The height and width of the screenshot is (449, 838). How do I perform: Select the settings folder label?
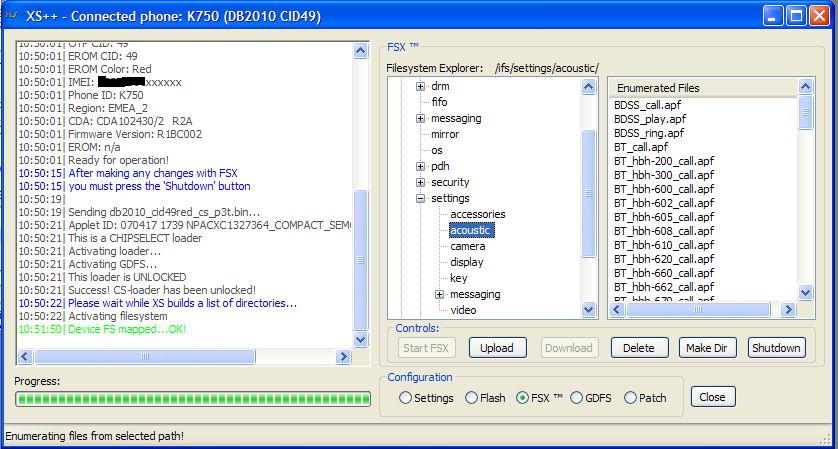(x=451, y=198)
